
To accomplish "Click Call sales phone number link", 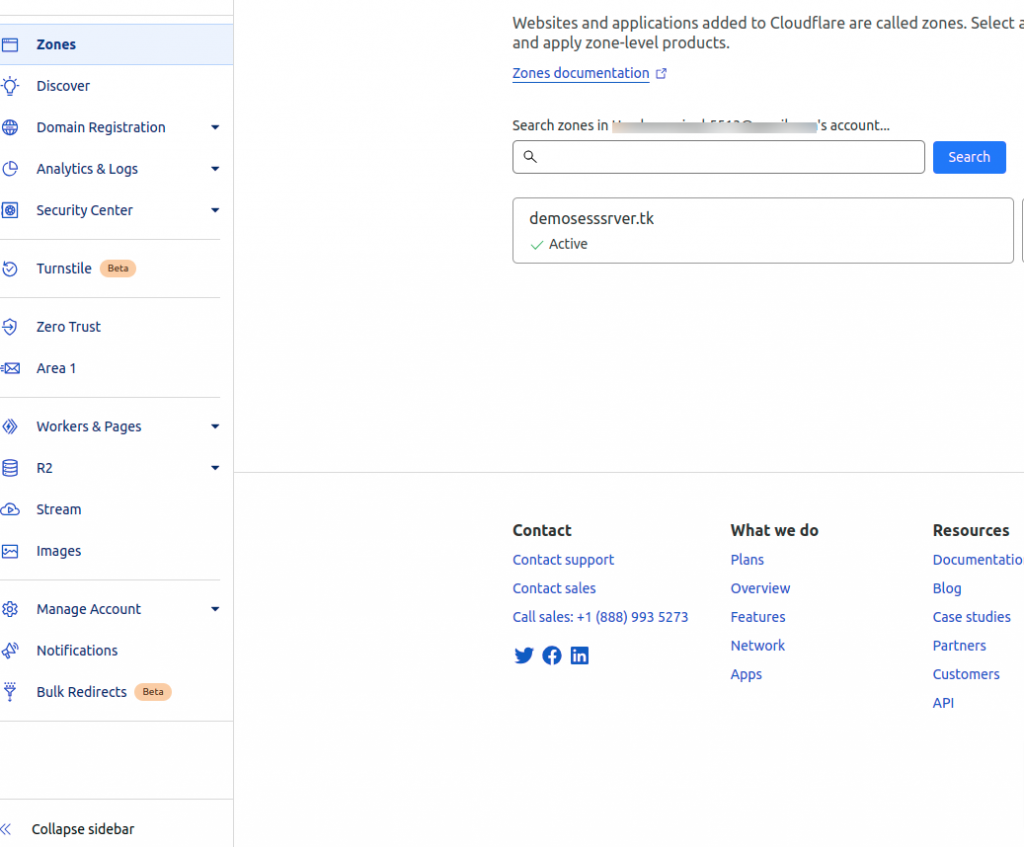I will coord(600,617).
